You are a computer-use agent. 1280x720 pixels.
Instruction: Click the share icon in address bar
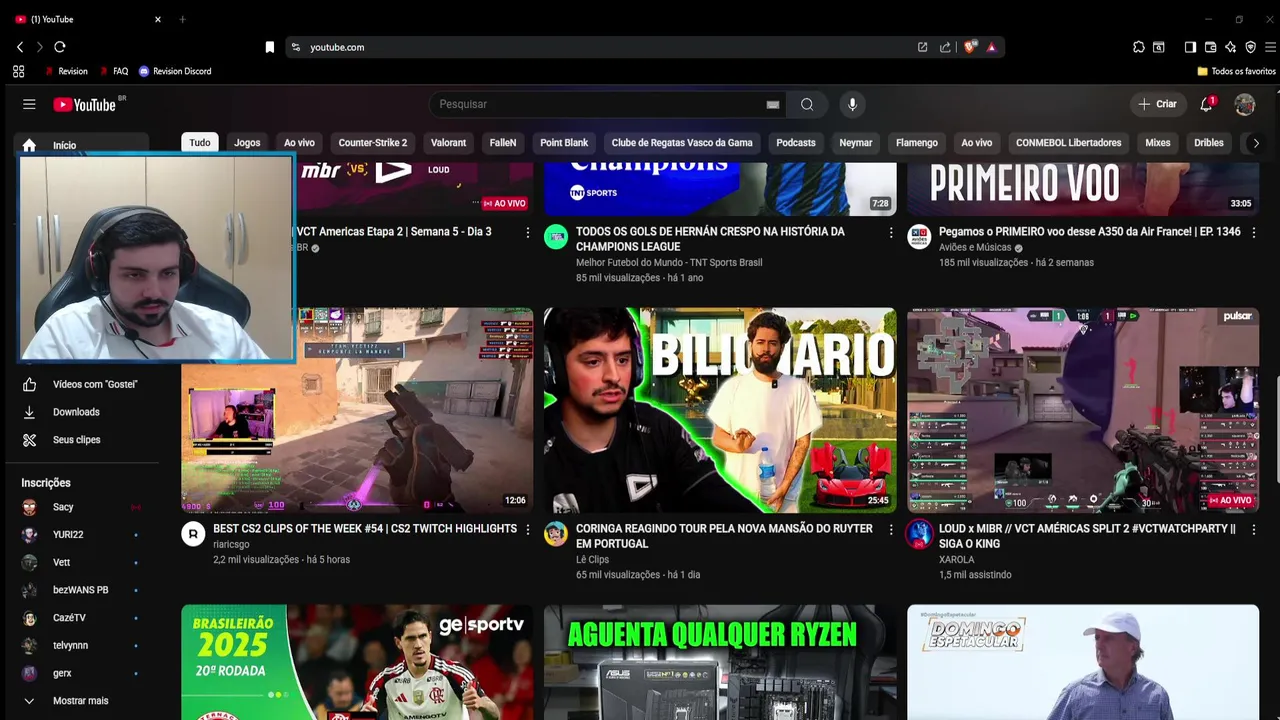coord(945,47)
